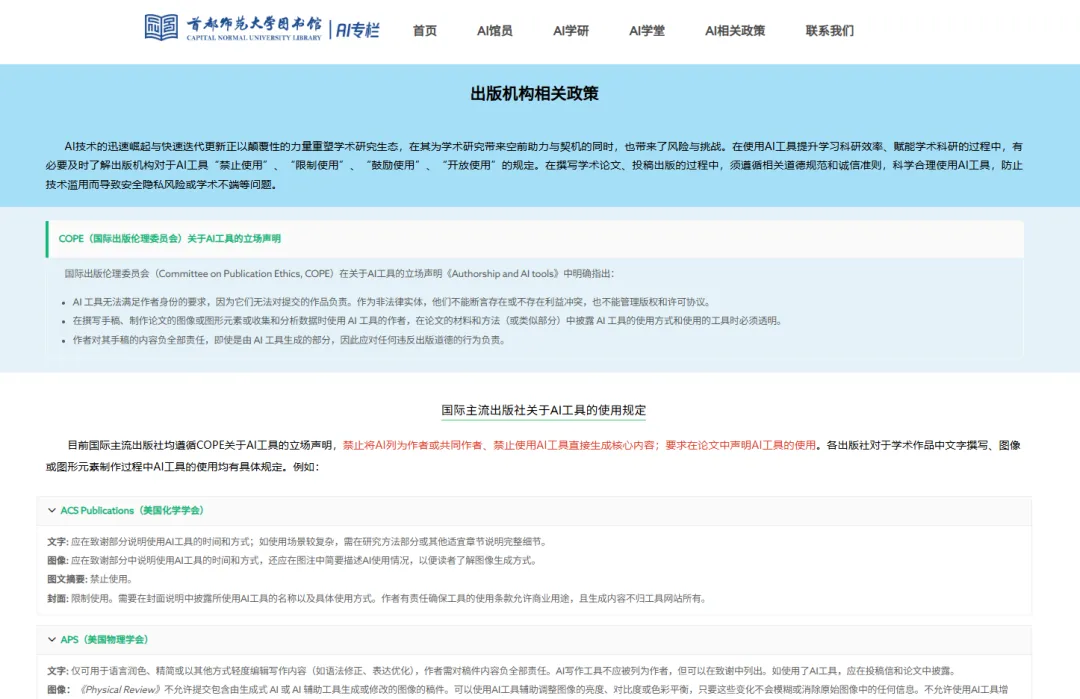
Task: Click the APS（美国物理学会）header title
Action: point(105,640)
